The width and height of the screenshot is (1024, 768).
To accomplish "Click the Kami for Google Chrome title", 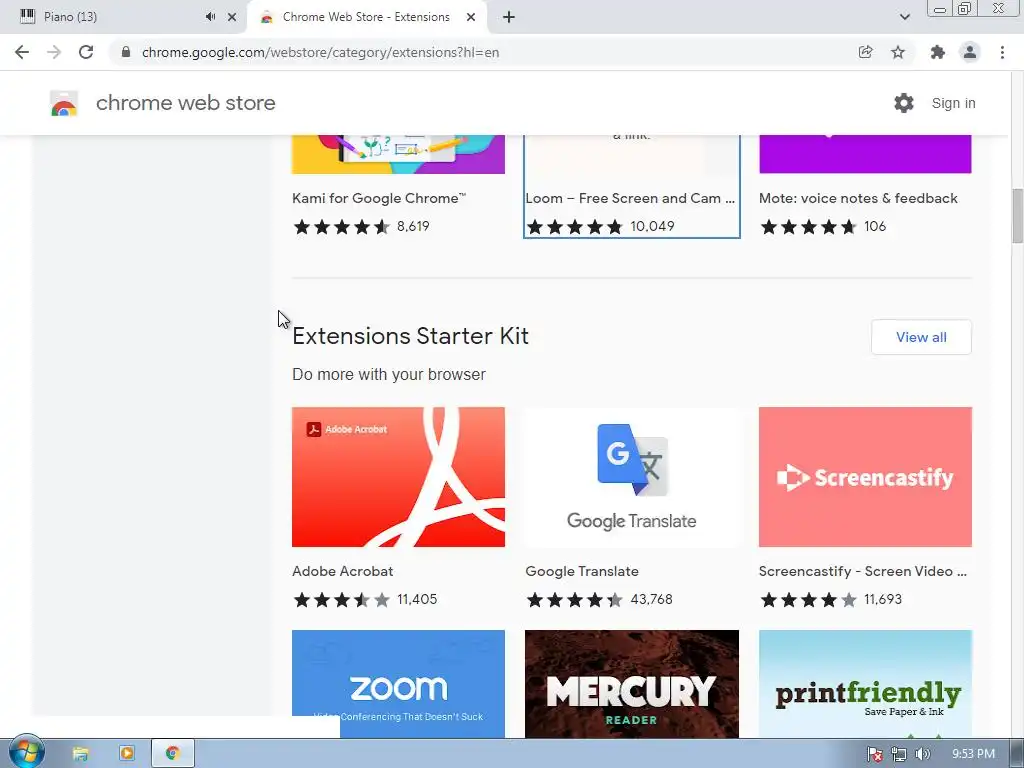I will [x=379, y=199].
